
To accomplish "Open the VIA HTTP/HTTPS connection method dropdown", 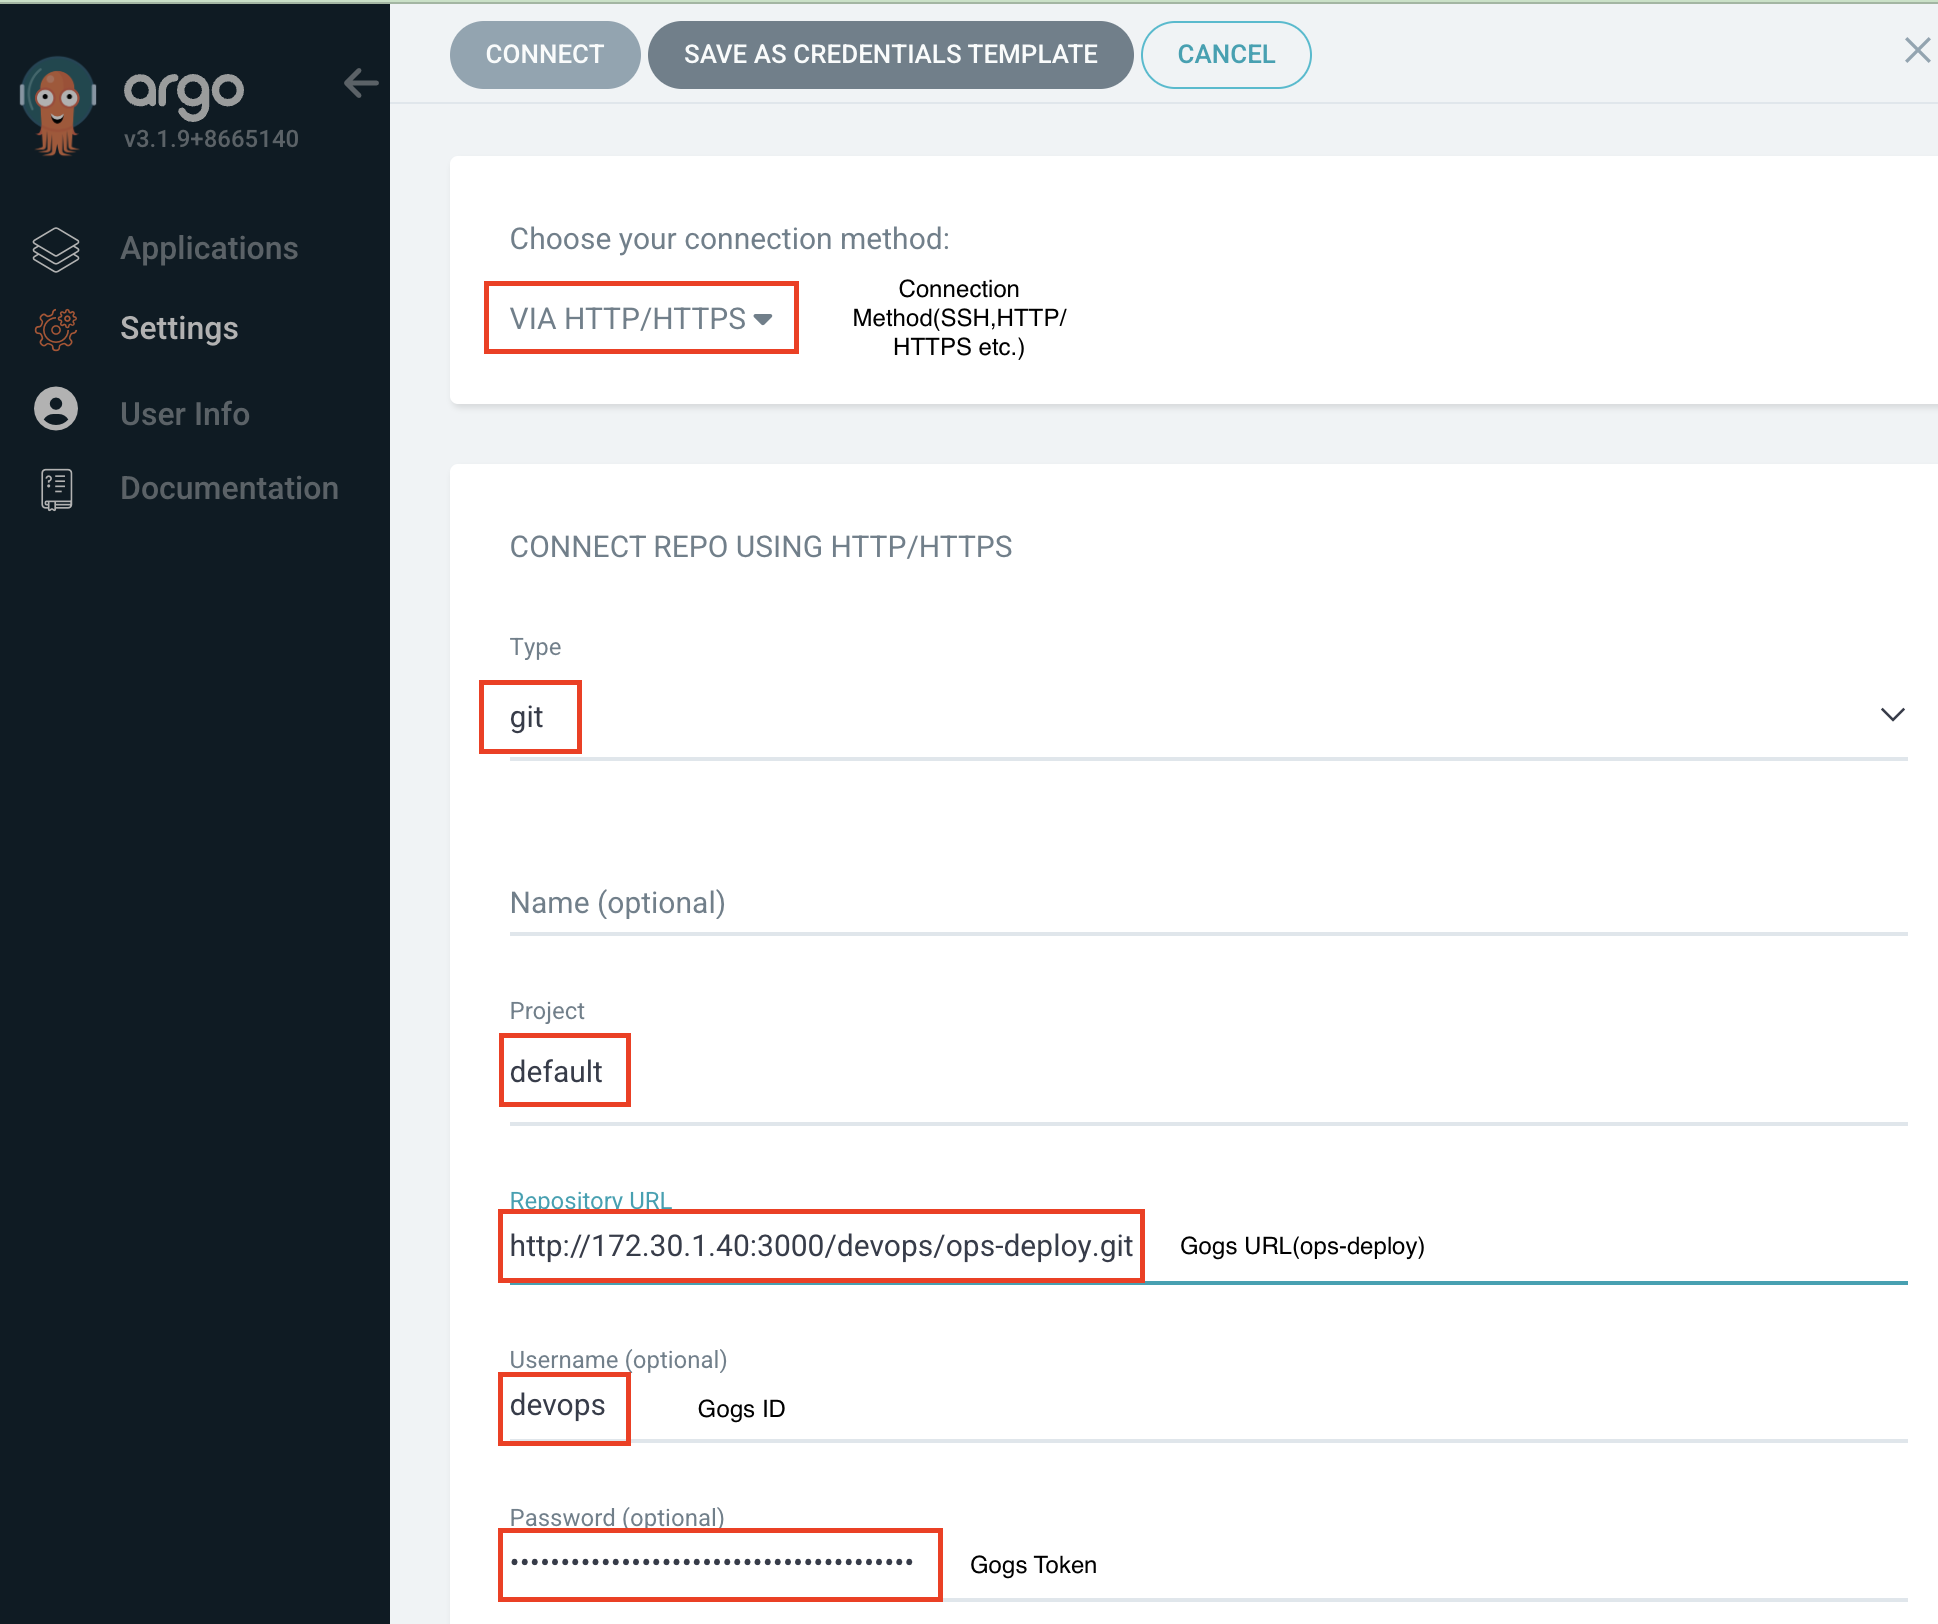I will click(x=641, y=318).
